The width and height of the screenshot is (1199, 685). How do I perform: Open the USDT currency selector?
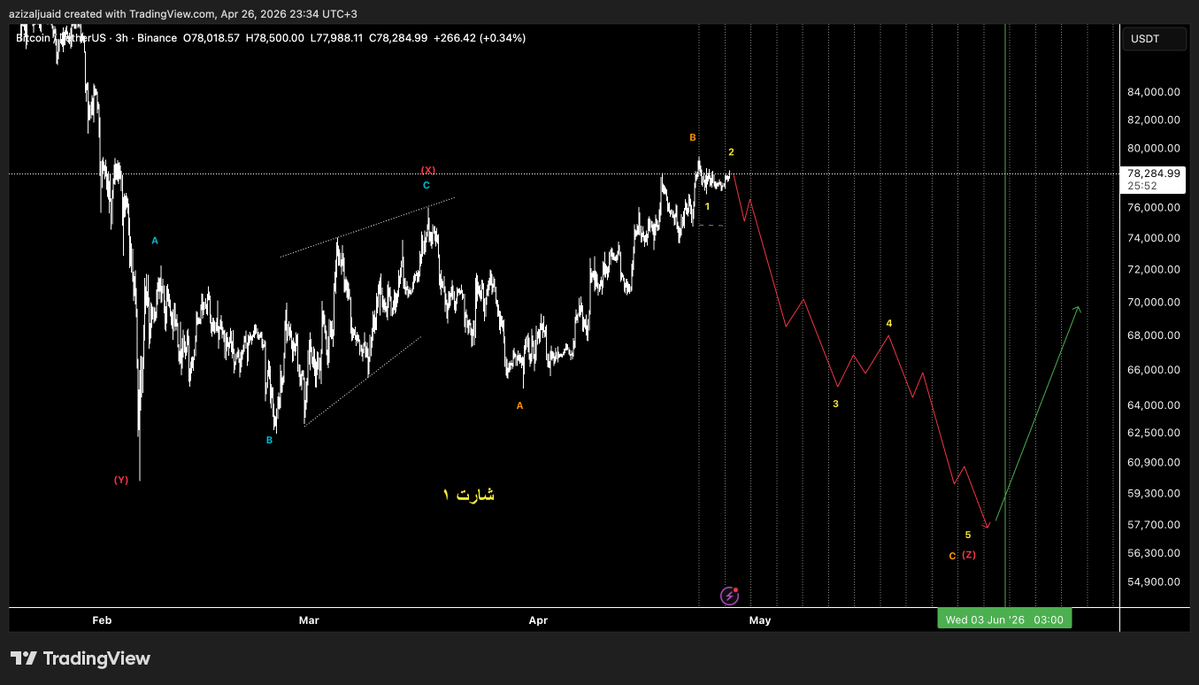click(1155, 39)
